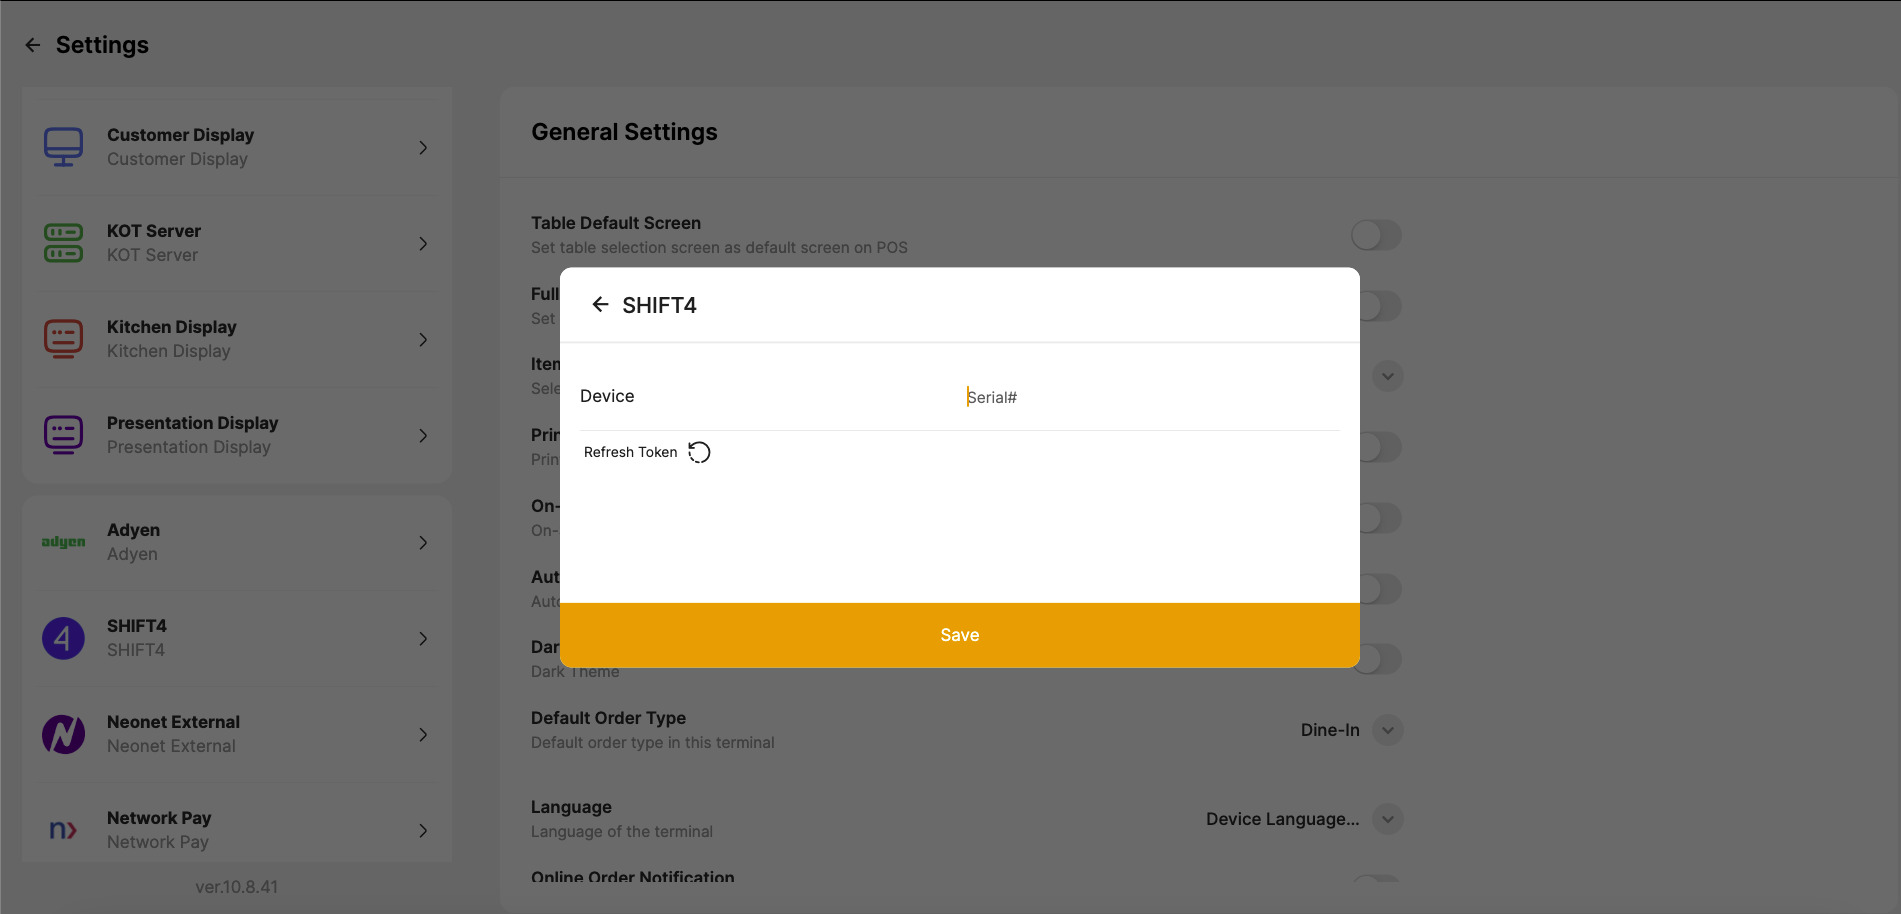Viewport: 1901px width, 914px height.
Task: Click the SHIFT4 dialog back arrow
Action: tap(600, 304)
